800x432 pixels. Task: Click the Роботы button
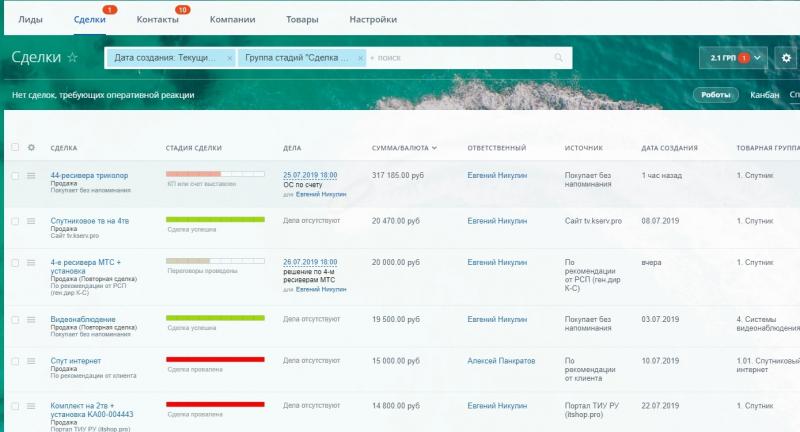point(715,95)
